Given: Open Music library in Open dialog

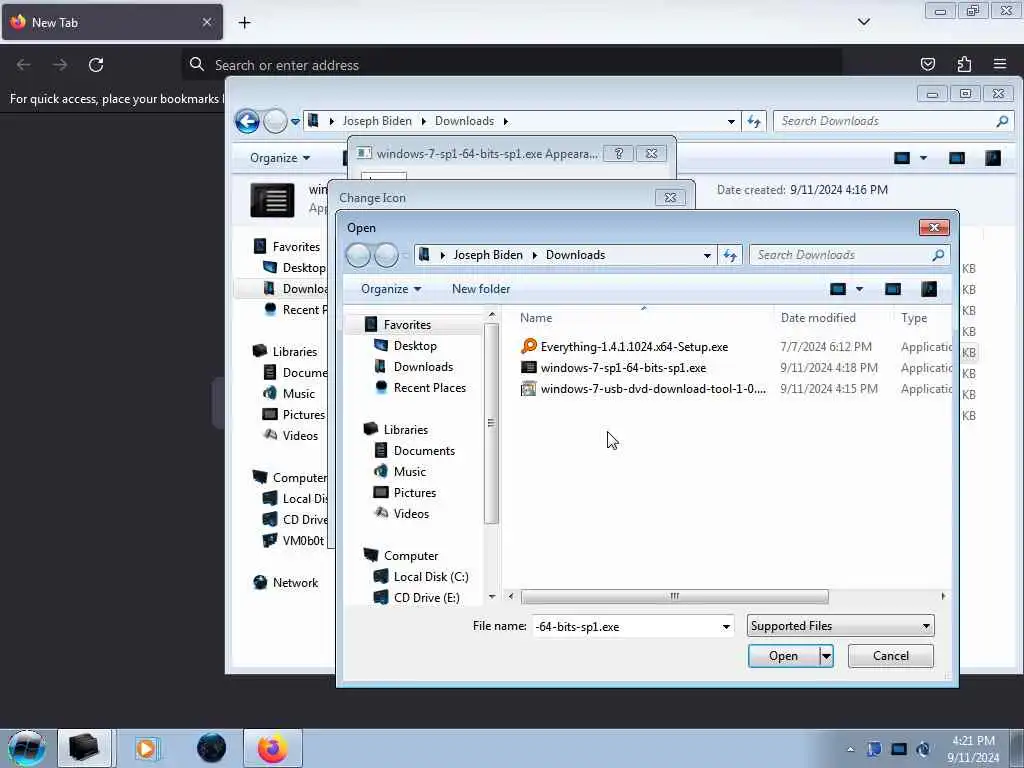Looking at the screenshot, I should point(409,472).
